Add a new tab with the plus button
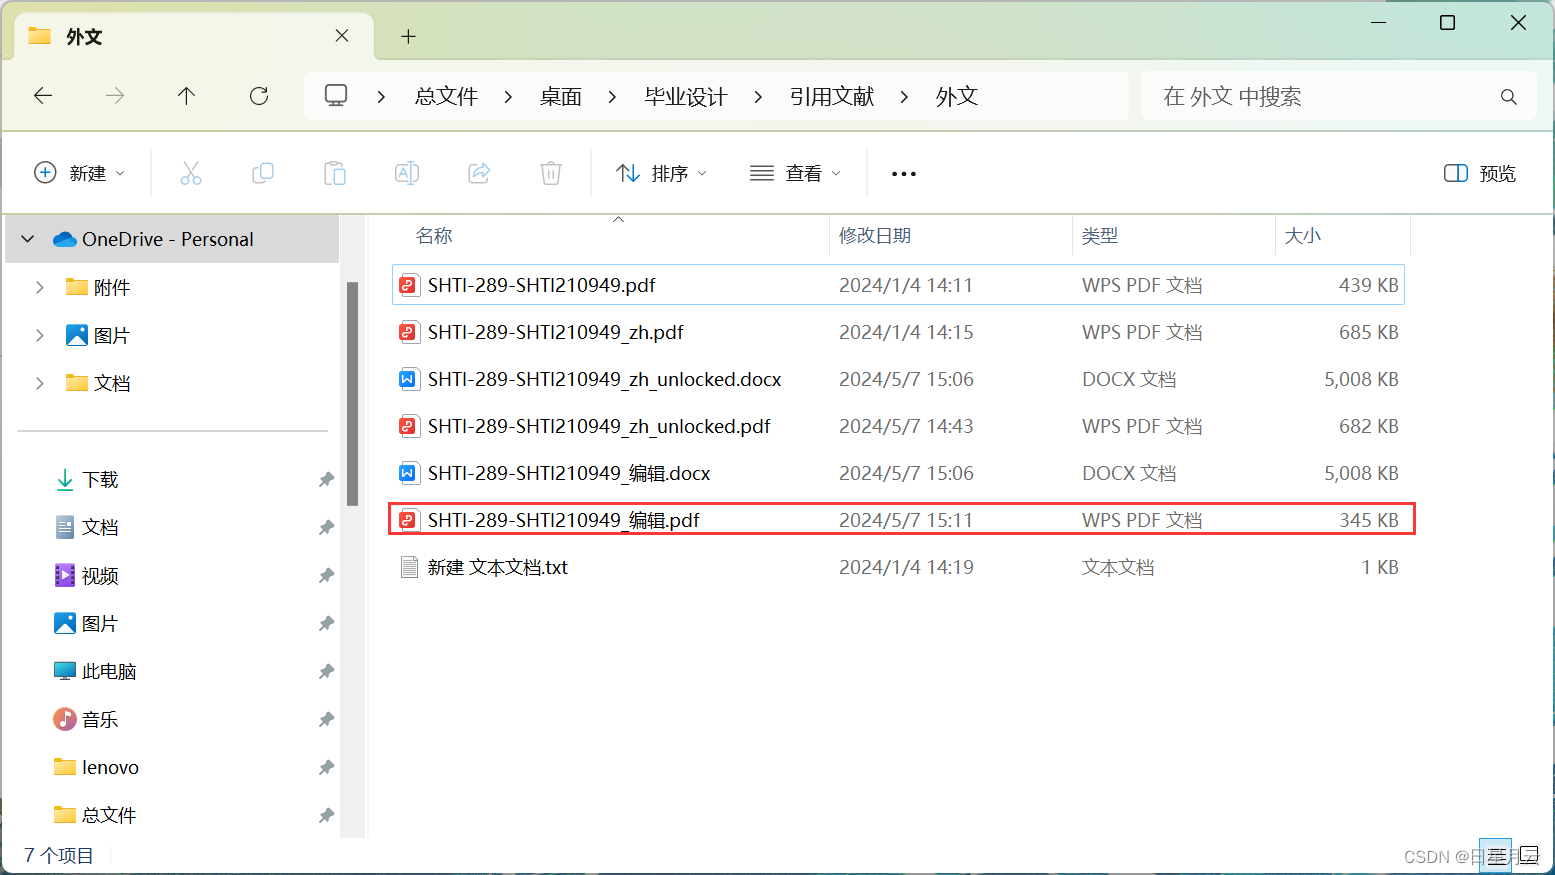1555x875 pixels. click(x=408, y=36)
